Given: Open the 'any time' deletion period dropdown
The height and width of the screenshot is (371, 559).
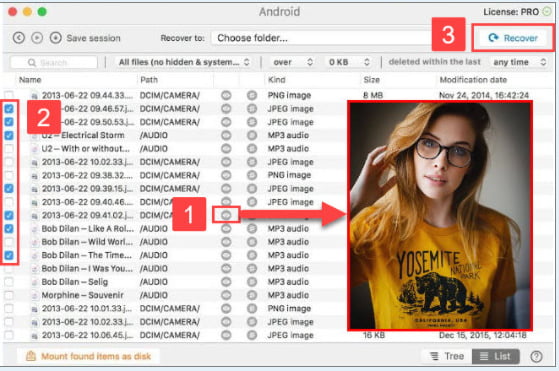Looking at the screenshot, I should click(x=519, y=62).
